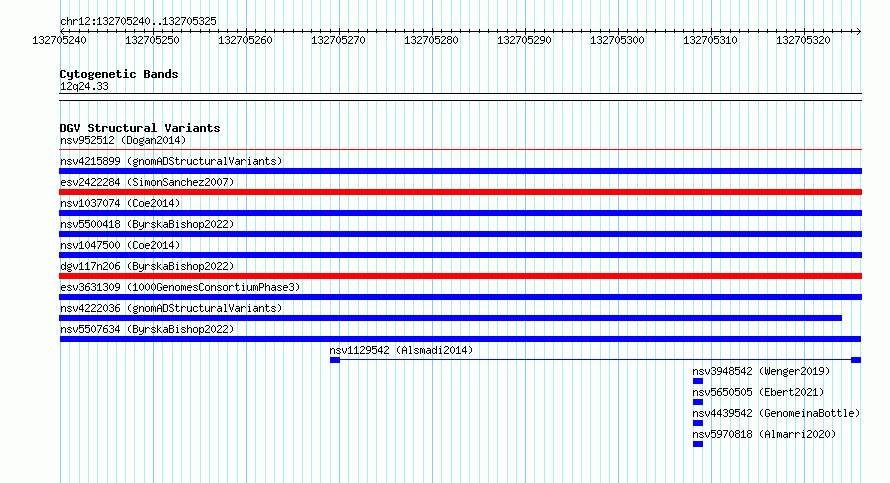
Task: Click the blue bar under nsv4215899
Action: pos(460,171)
